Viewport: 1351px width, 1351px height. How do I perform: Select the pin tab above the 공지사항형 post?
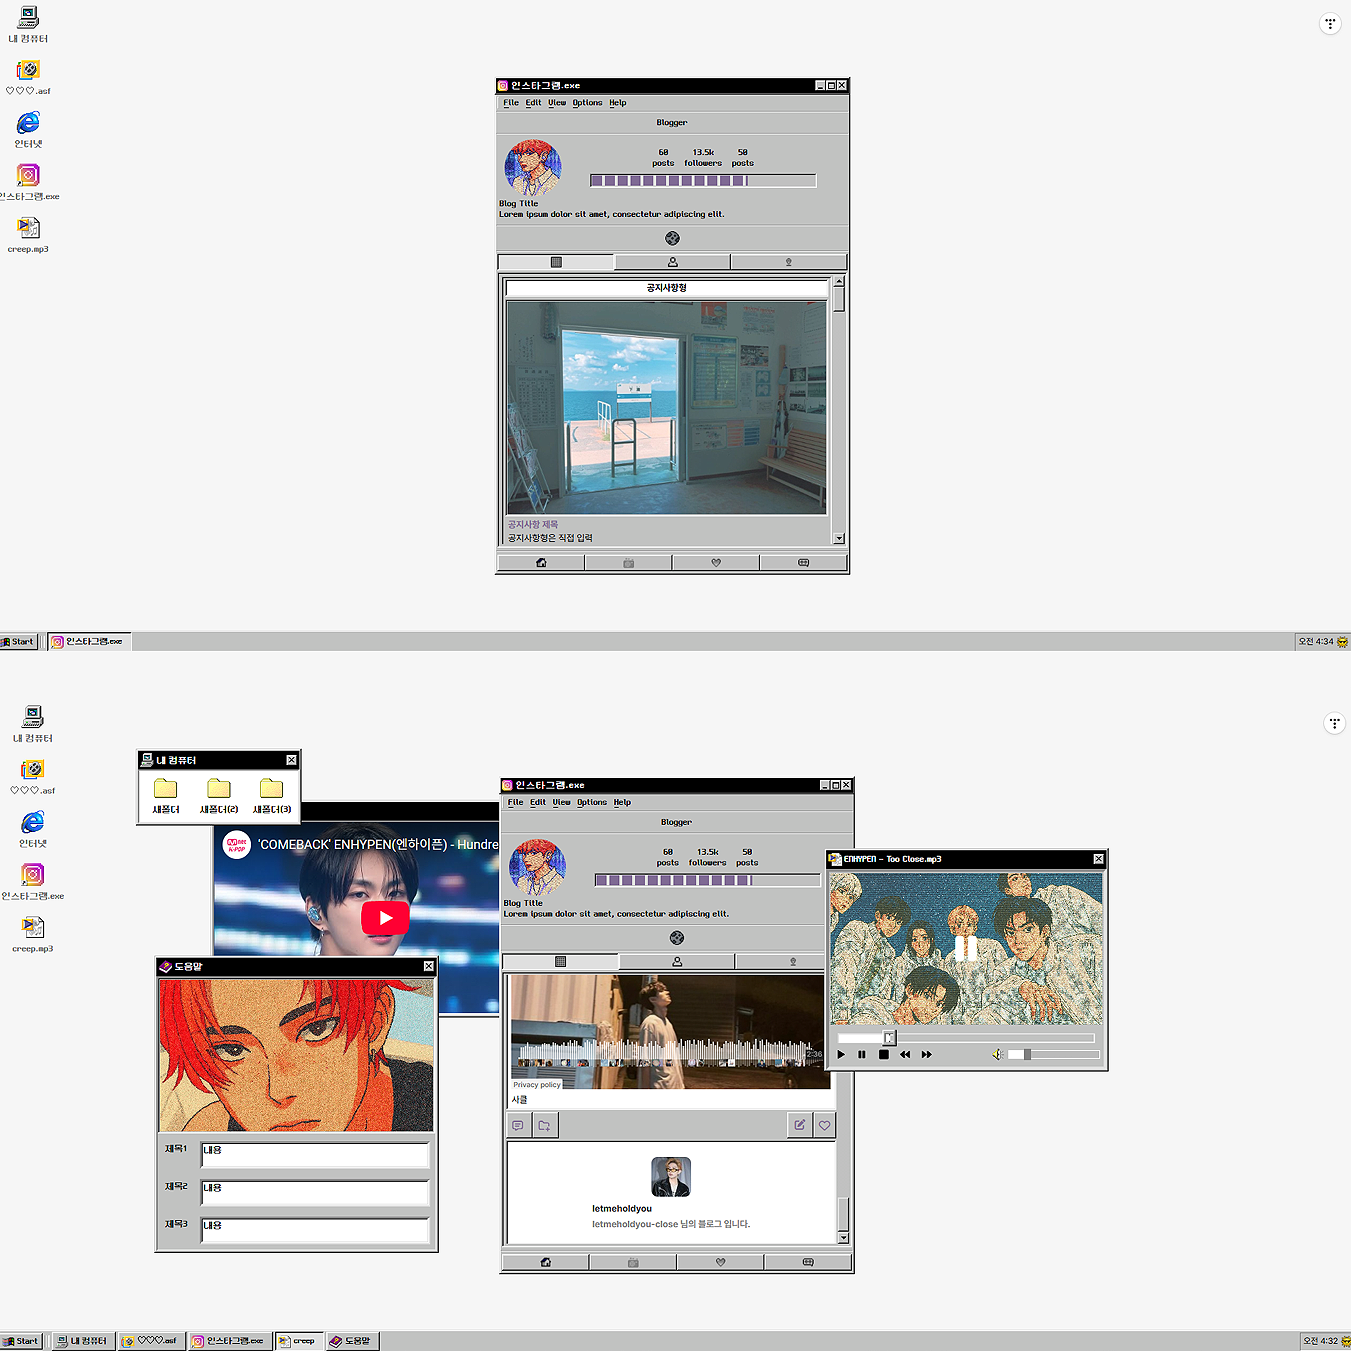click(789, 262)
